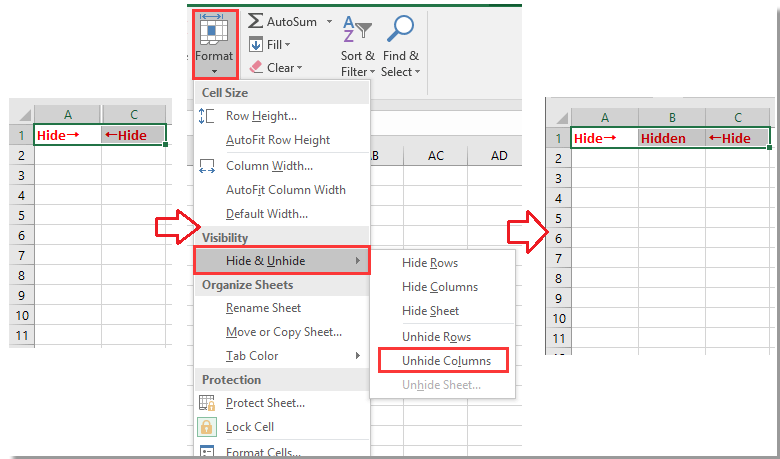Viewport: 780px width, 459px height.
Task: Open Find & Select magnifier icon
Action: click(400, 28)
